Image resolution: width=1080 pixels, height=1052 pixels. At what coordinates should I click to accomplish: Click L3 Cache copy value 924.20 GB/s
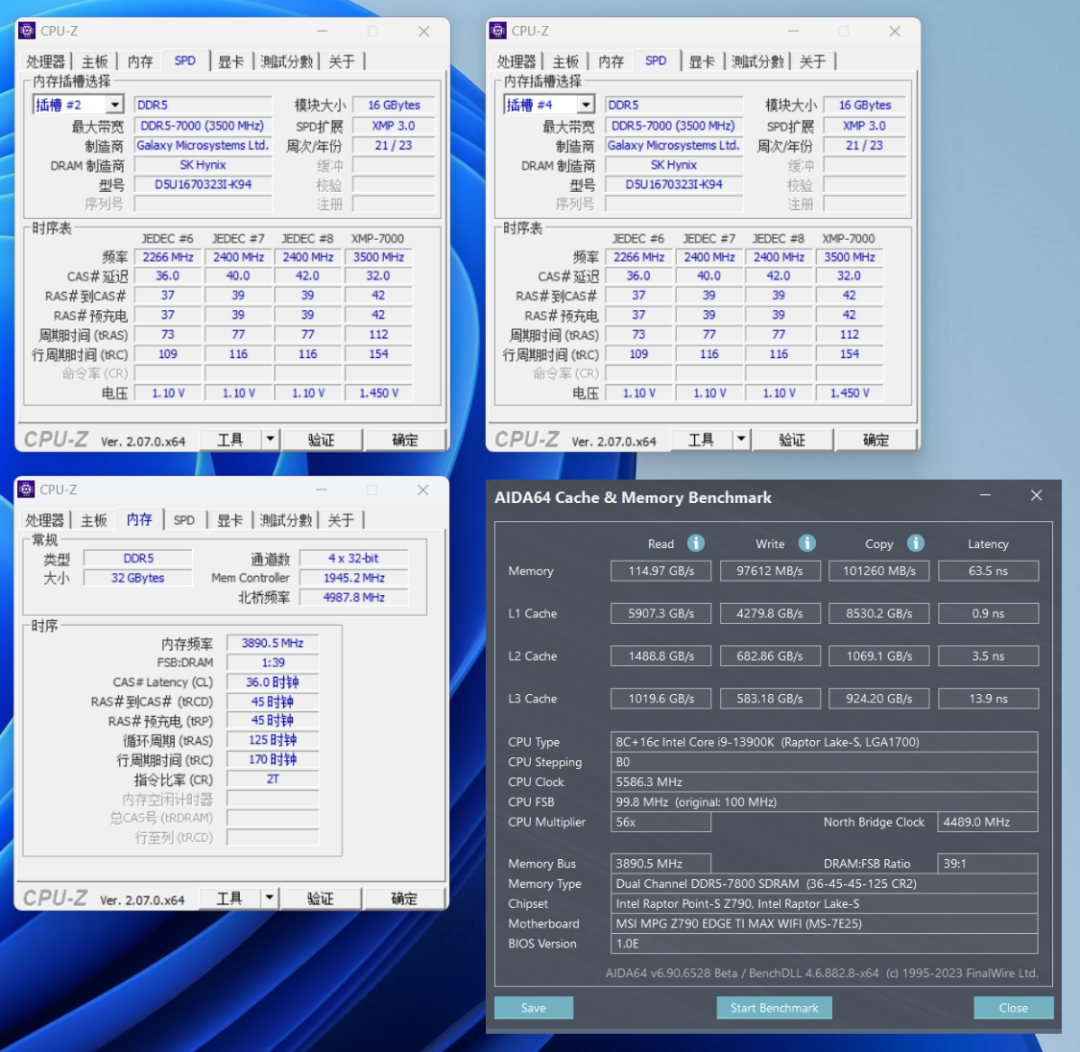click(x=879, y=699)
